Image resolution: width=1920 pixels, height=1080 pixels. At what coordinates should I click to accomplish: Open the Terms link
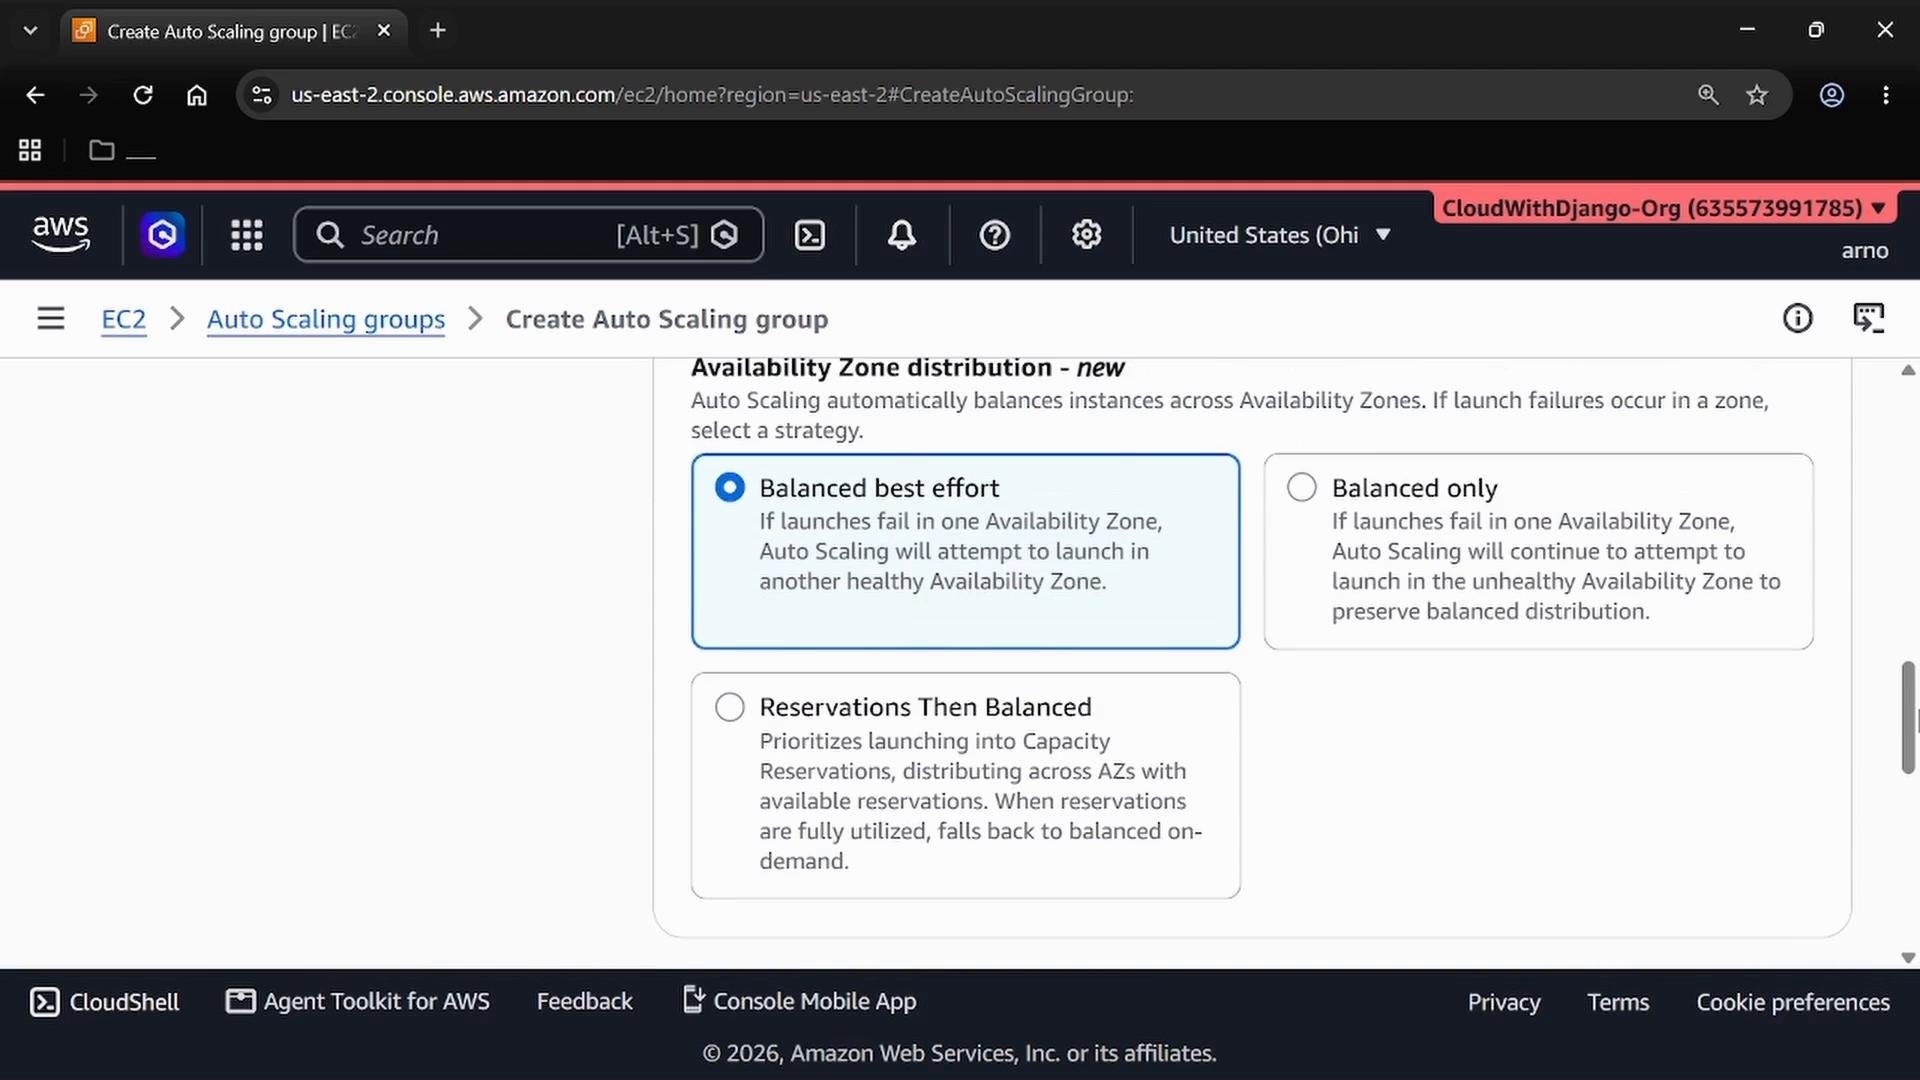pos(1618,1002)
